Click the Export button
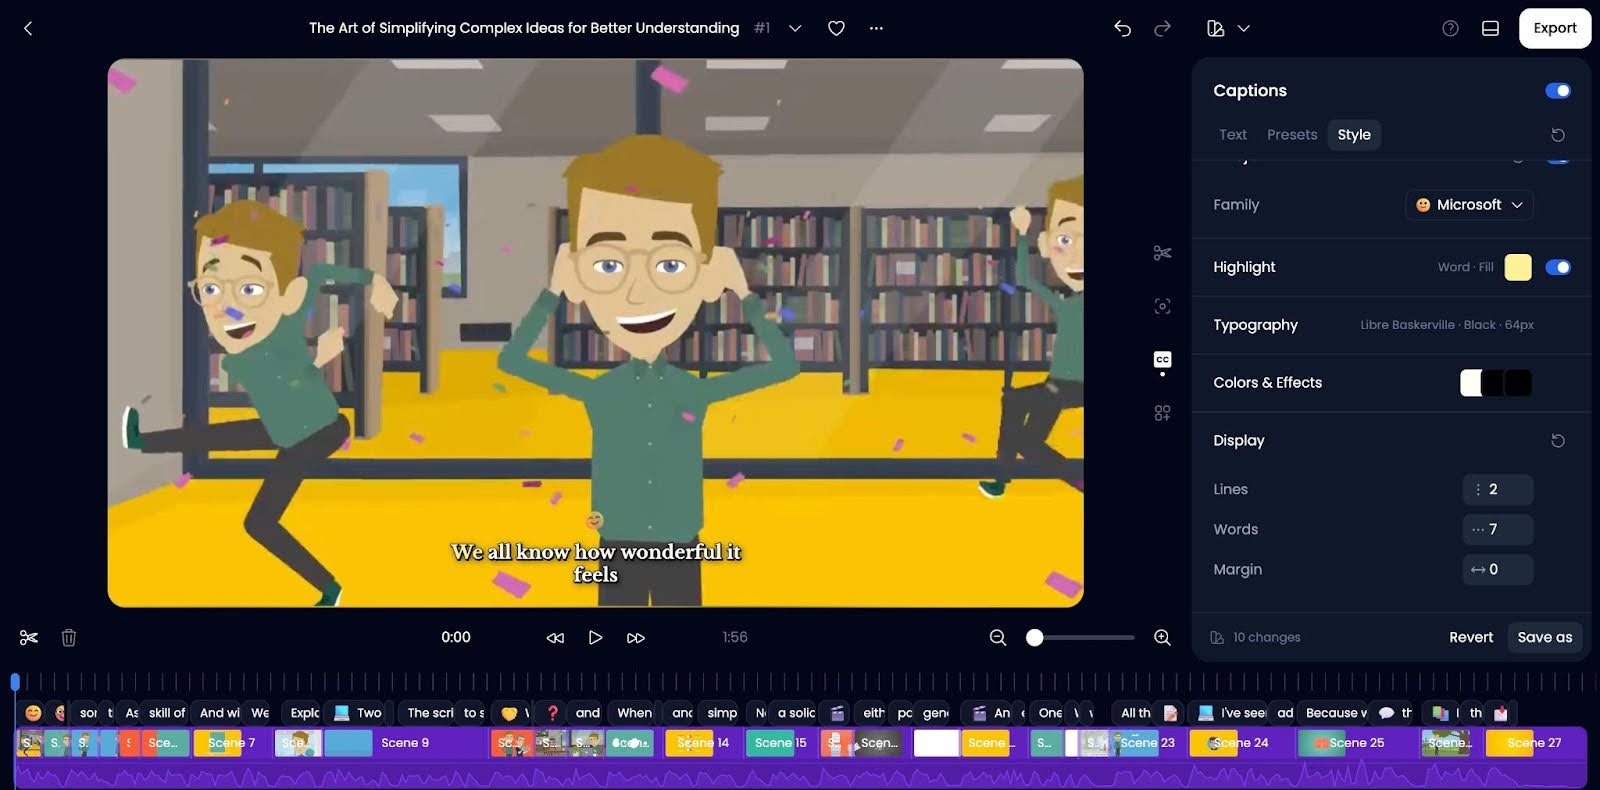 click(x=1554, y=28)
